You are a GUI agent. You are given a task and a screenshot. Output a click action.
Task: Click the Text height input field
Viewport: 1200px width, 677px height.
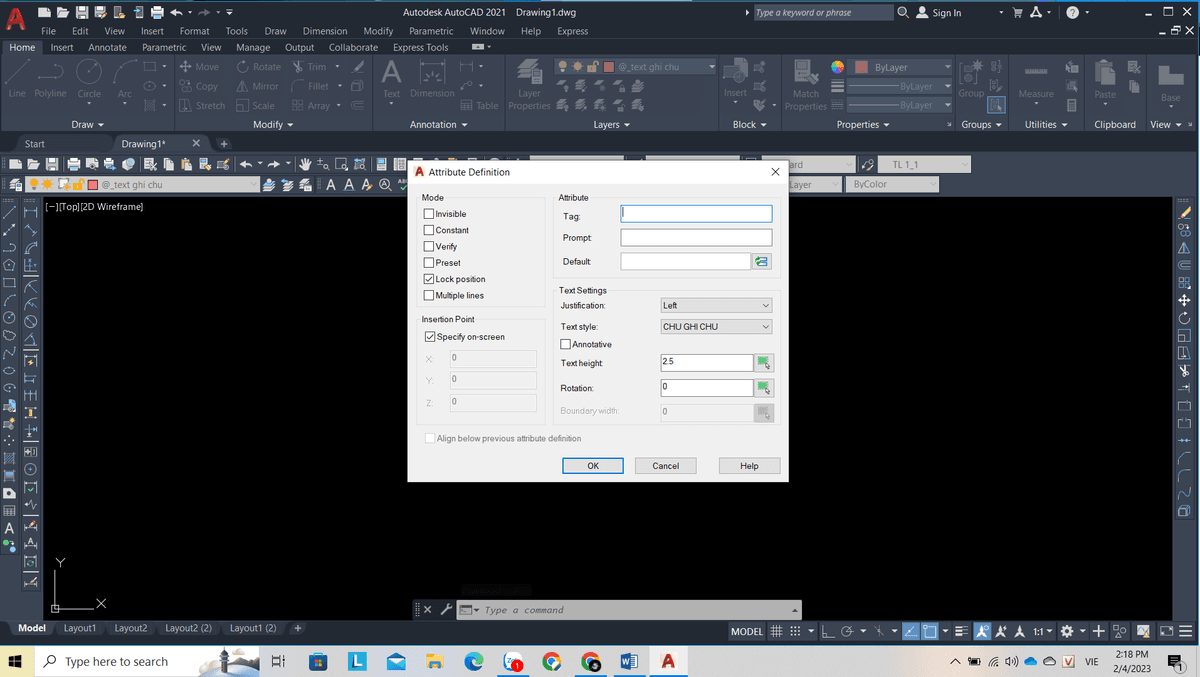(x=707, y=363)
